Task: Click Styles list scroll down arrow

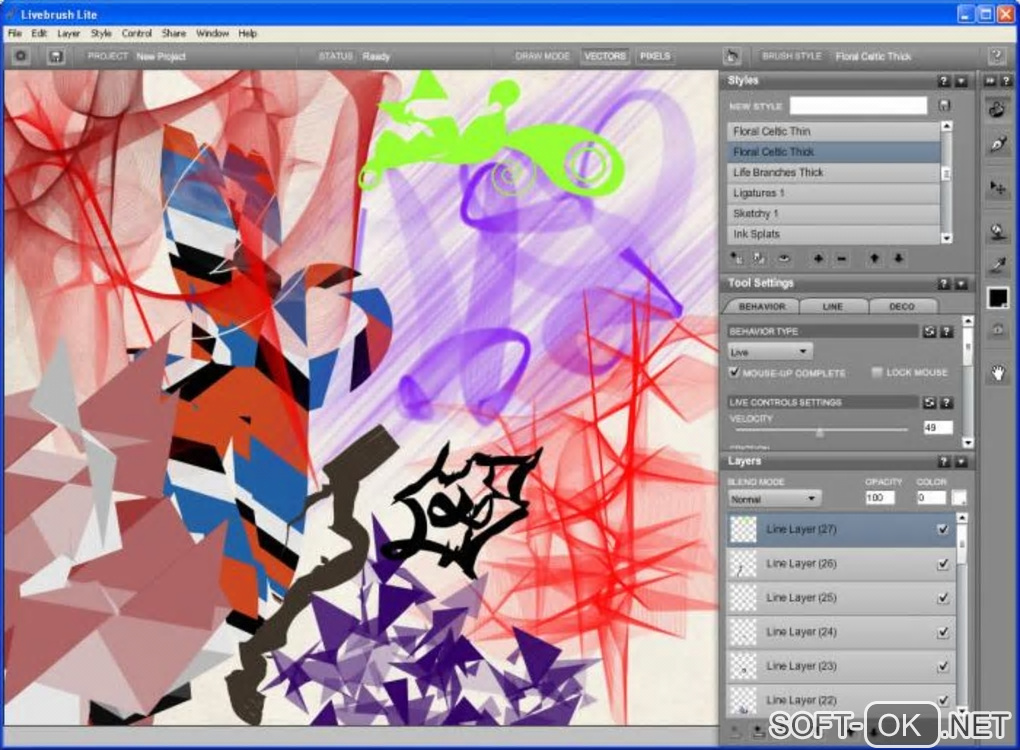Action: tap(946, 239)
